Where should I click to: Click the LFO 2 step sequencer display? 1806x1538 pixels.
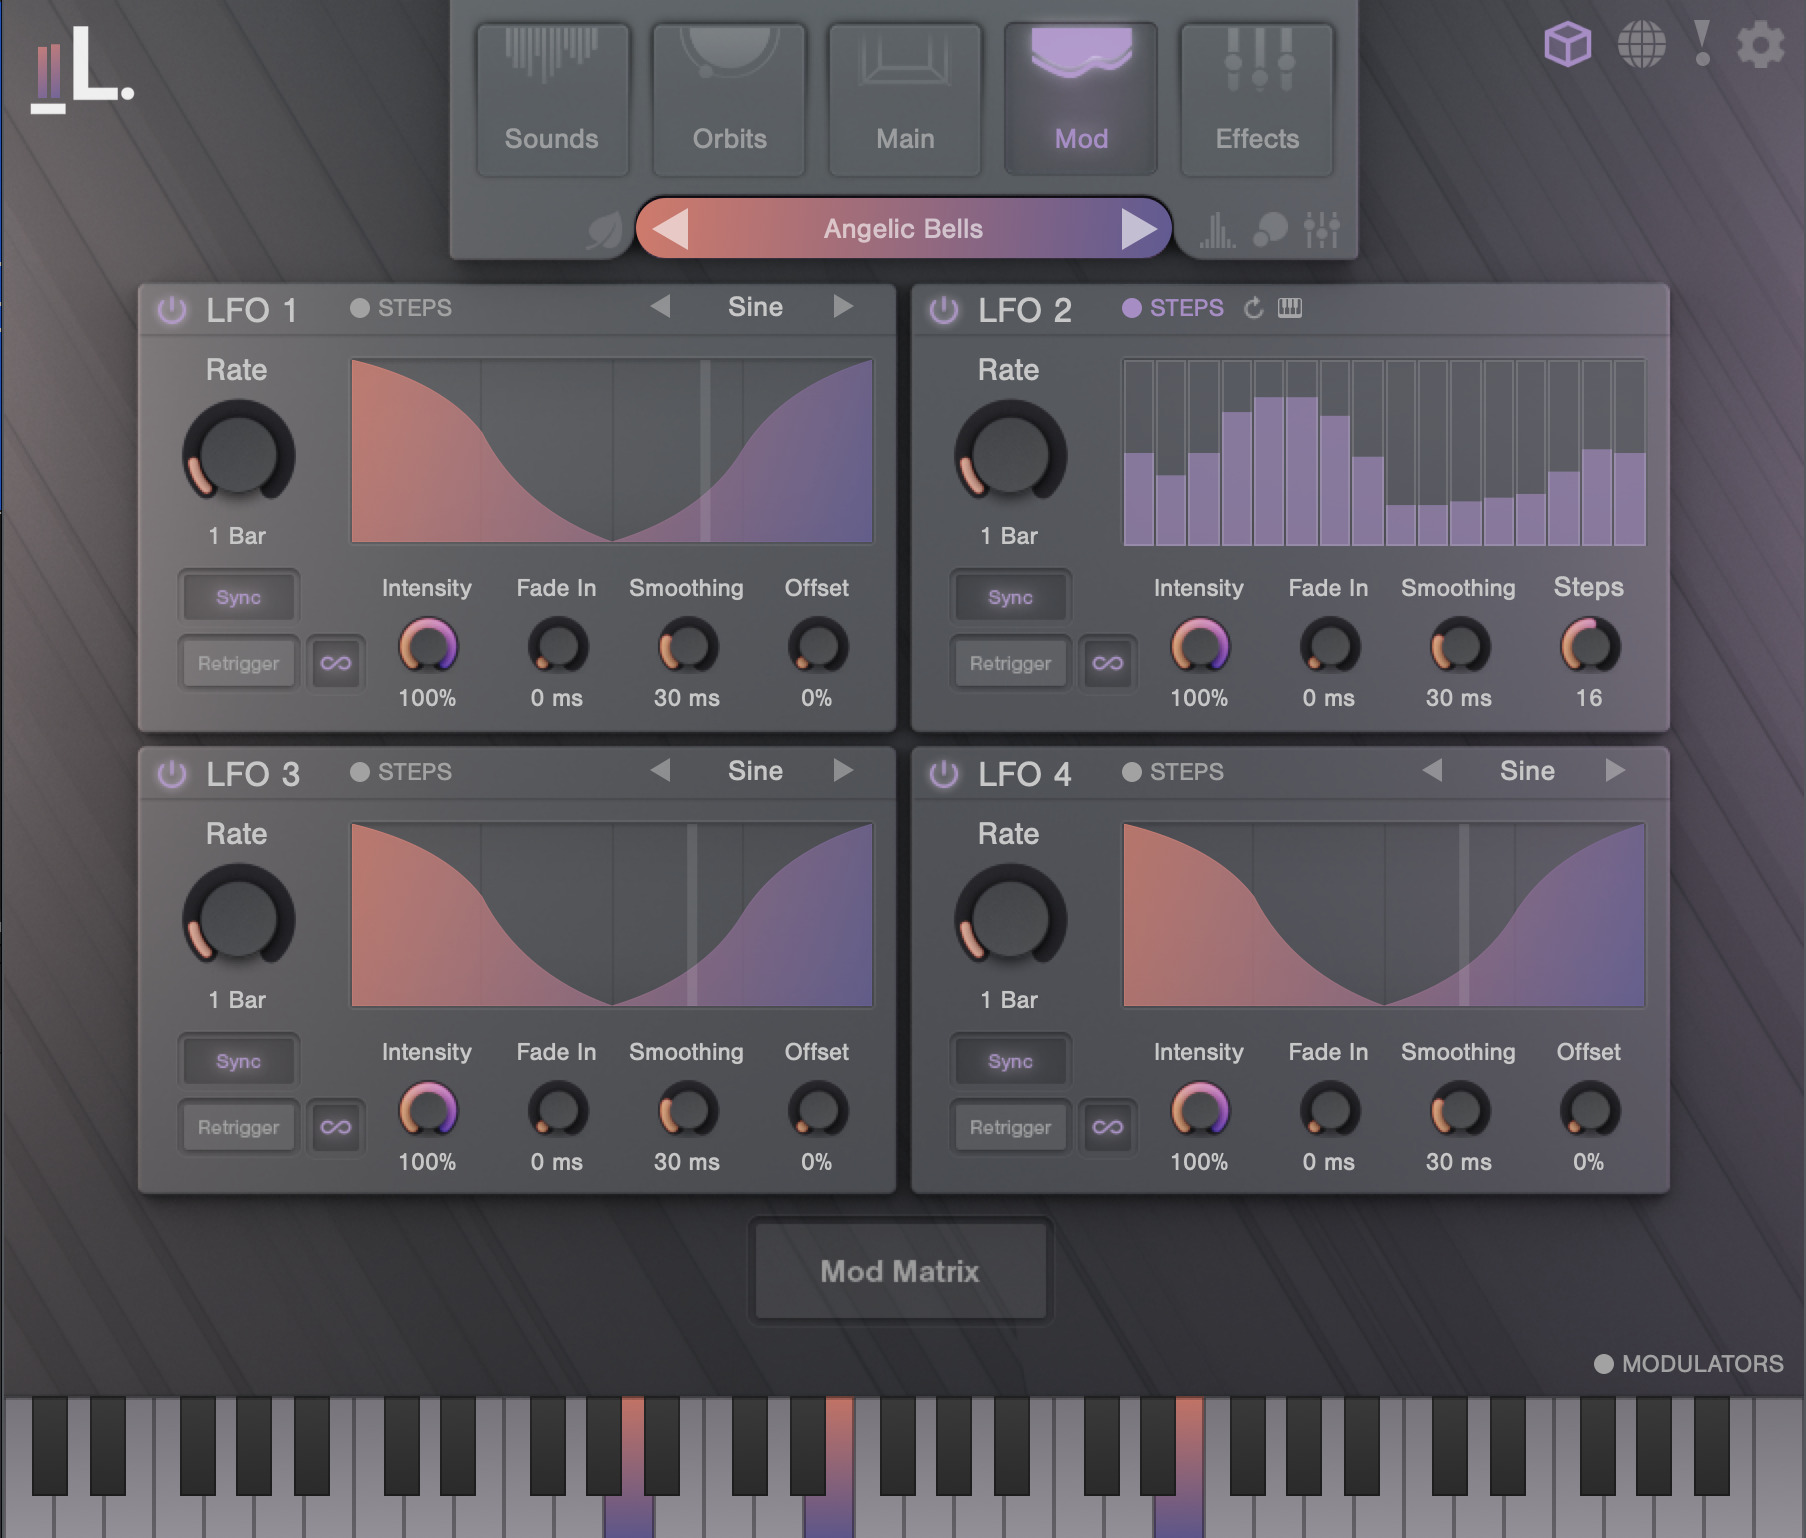(x=1384, y=452)
